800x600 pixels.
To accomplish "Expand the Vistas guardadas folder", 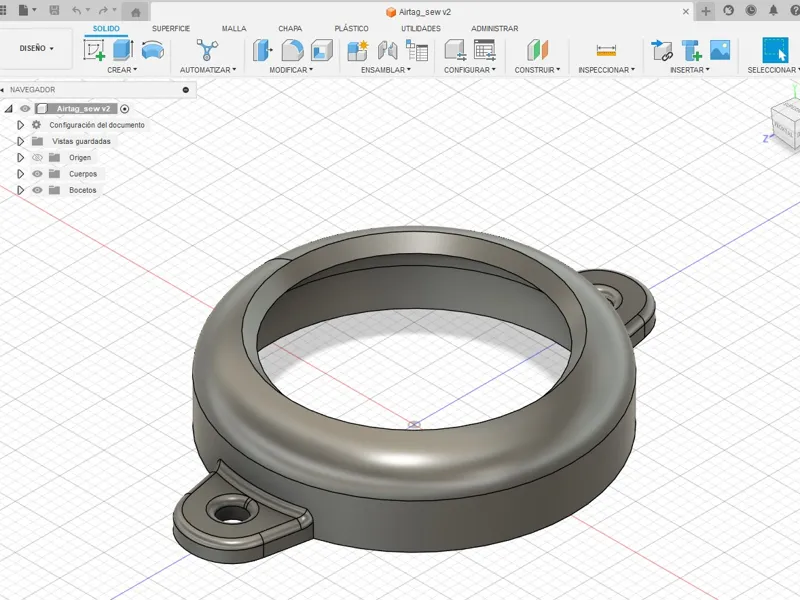I will click(20, 141).
